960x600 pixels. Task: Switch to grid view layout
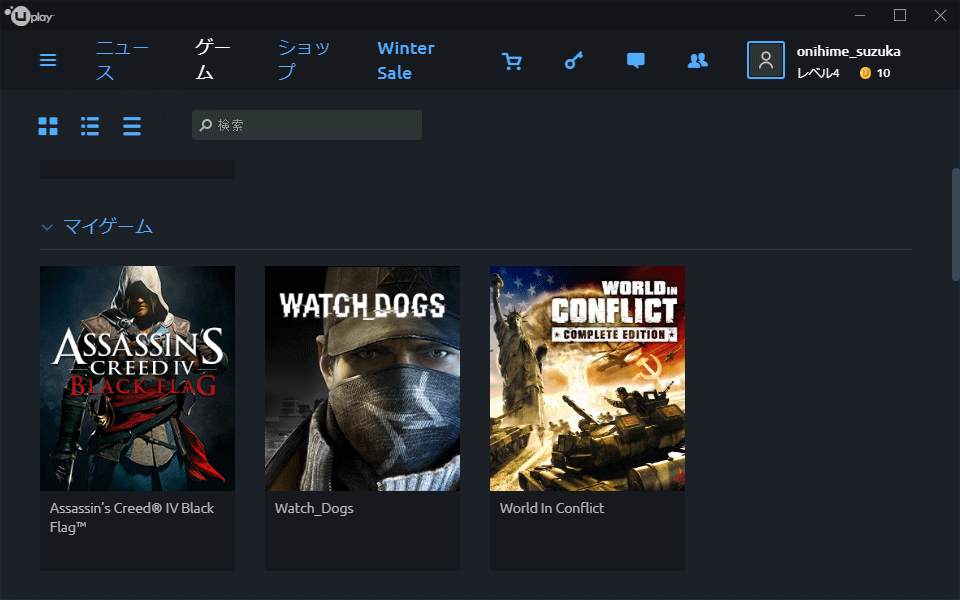(48, 126)
